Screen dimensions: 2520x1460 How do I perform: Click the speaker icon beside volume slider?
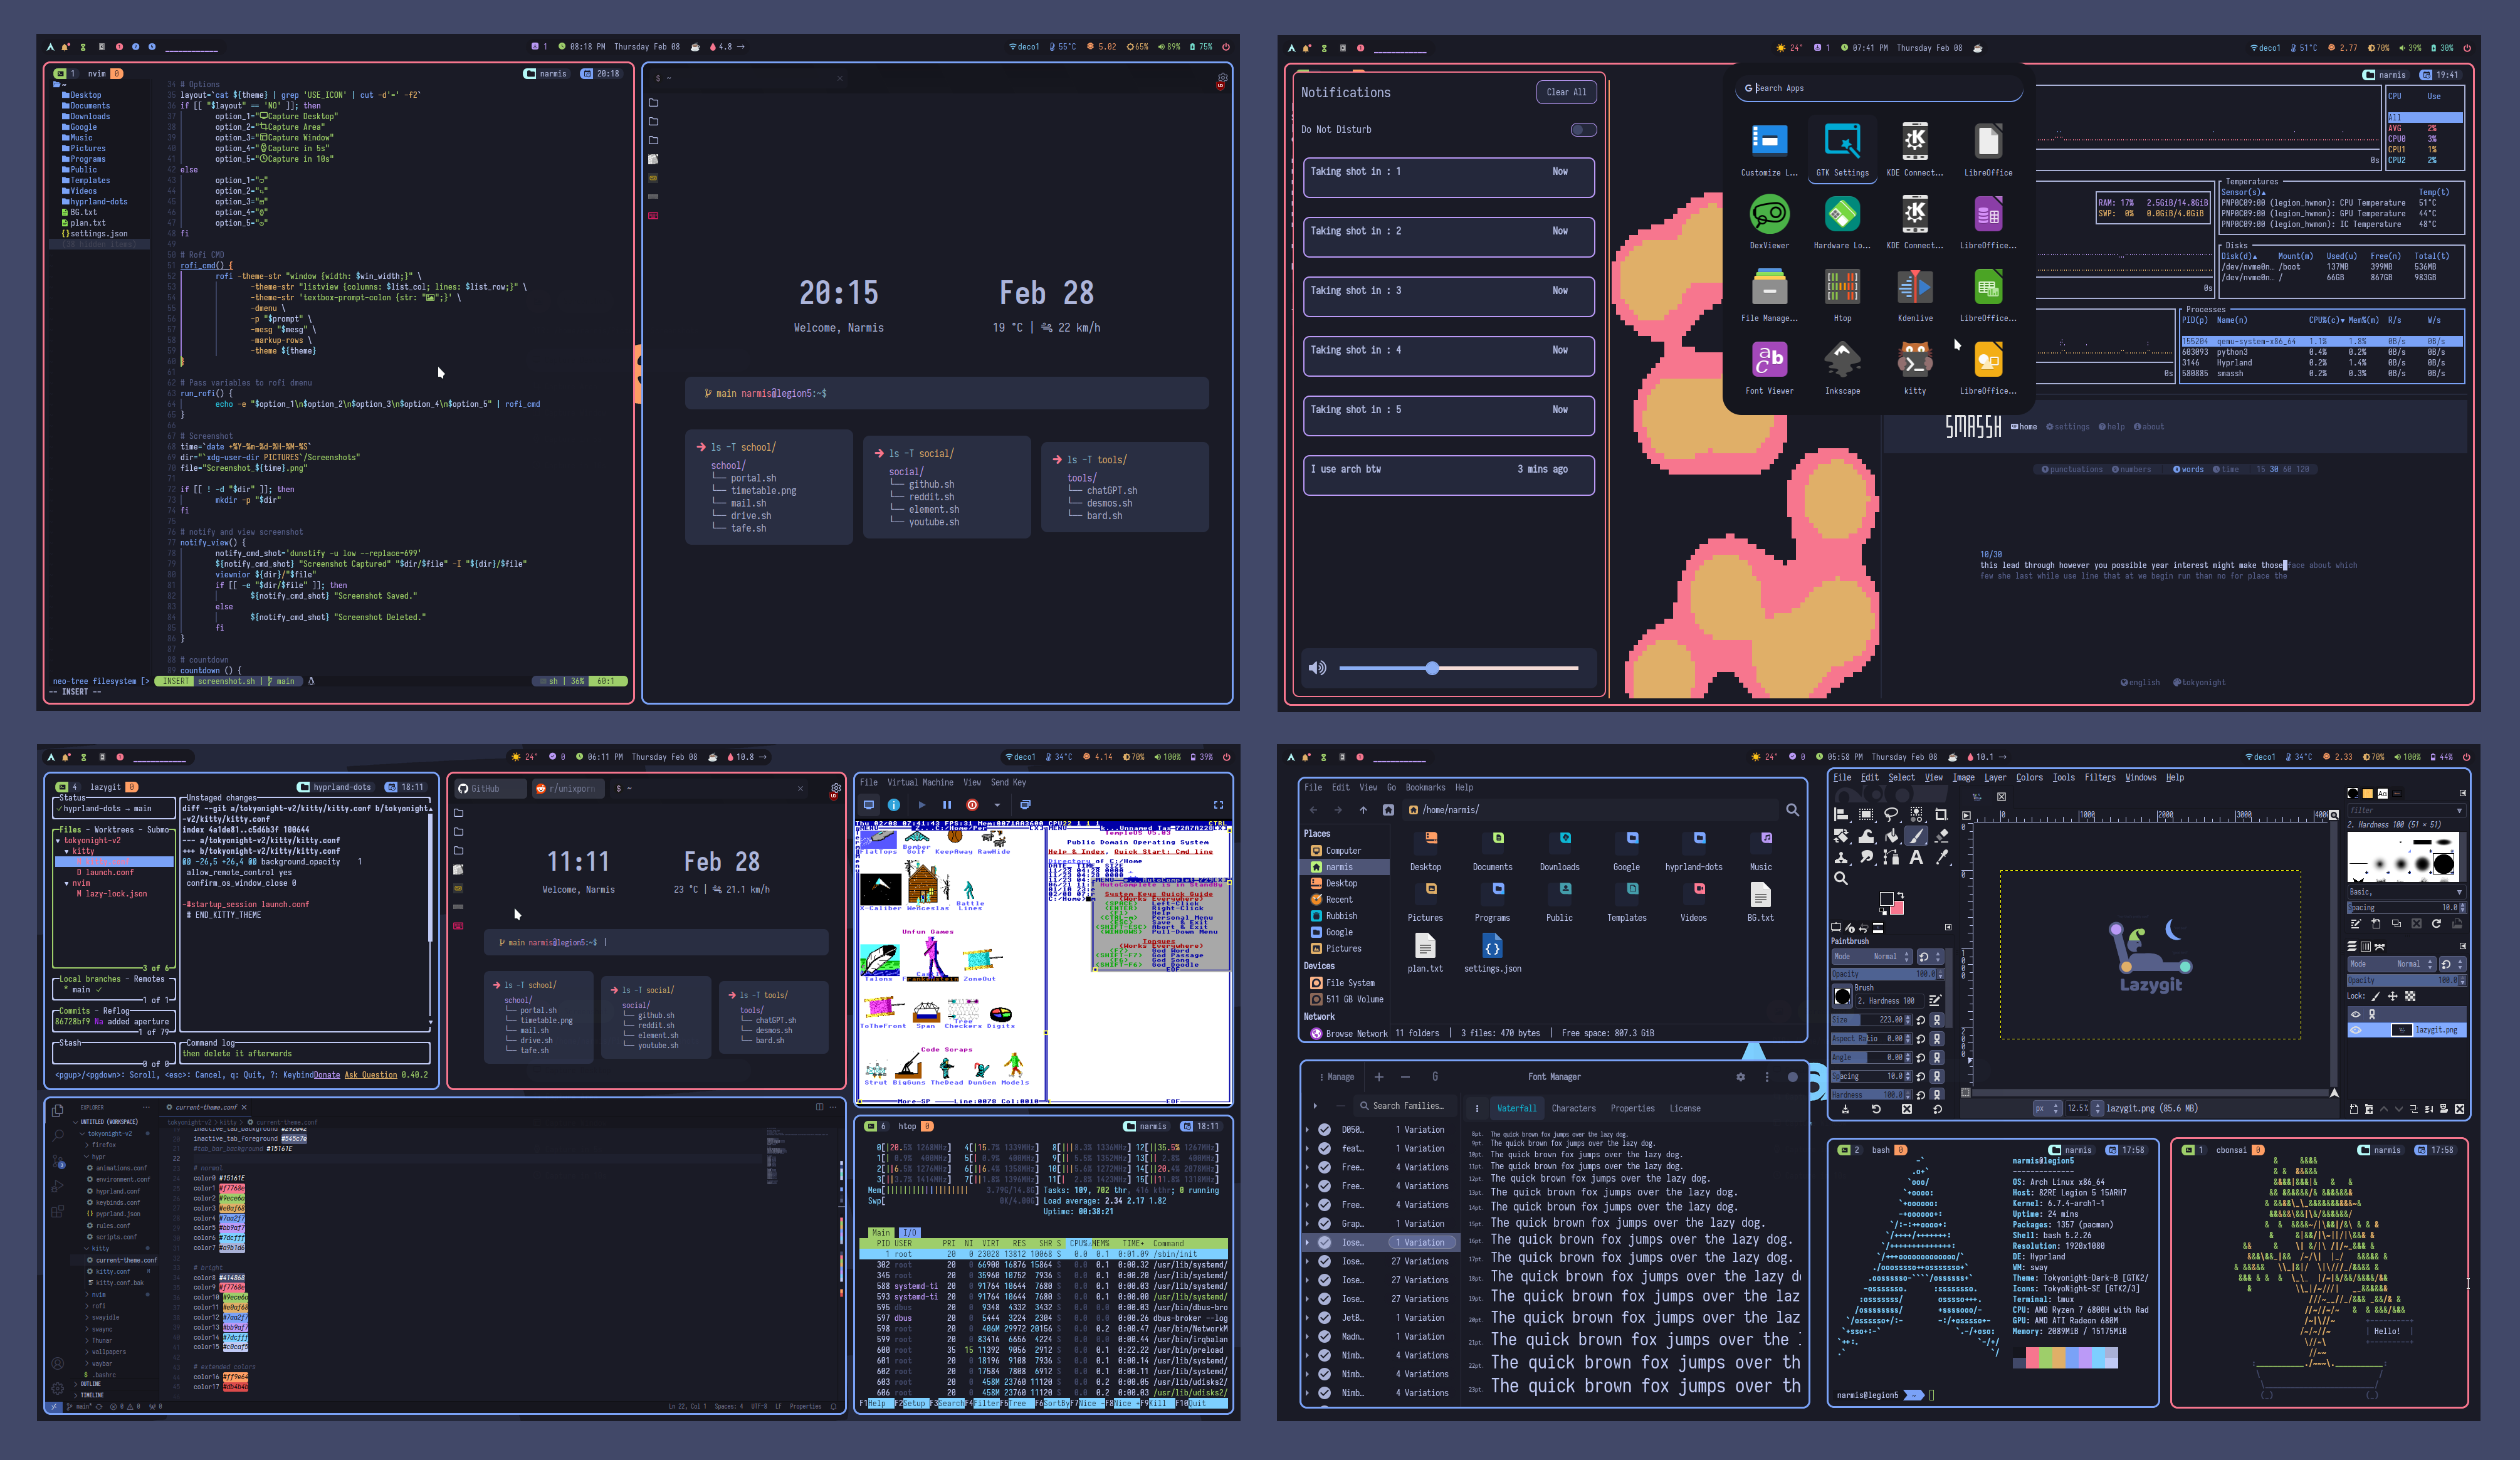[x=1318, y=668]
